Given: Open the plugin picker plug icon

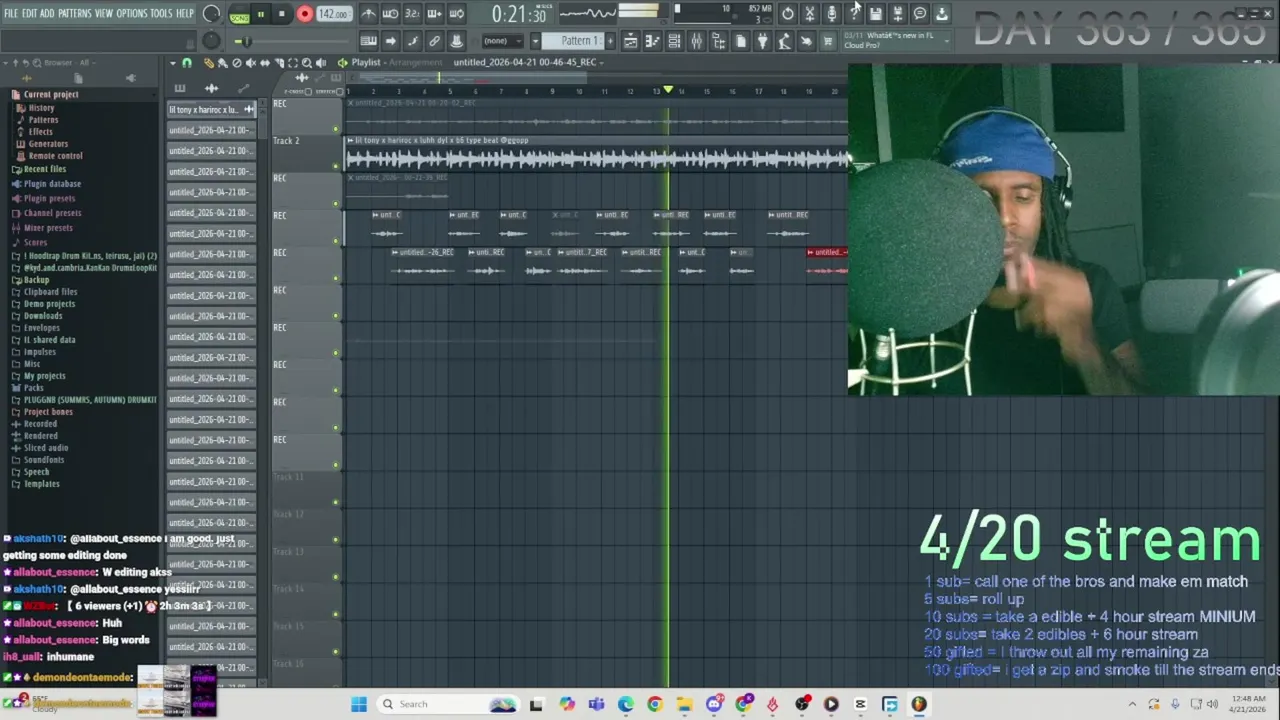Looking at the screenshot, I should (x=762, y=41).
